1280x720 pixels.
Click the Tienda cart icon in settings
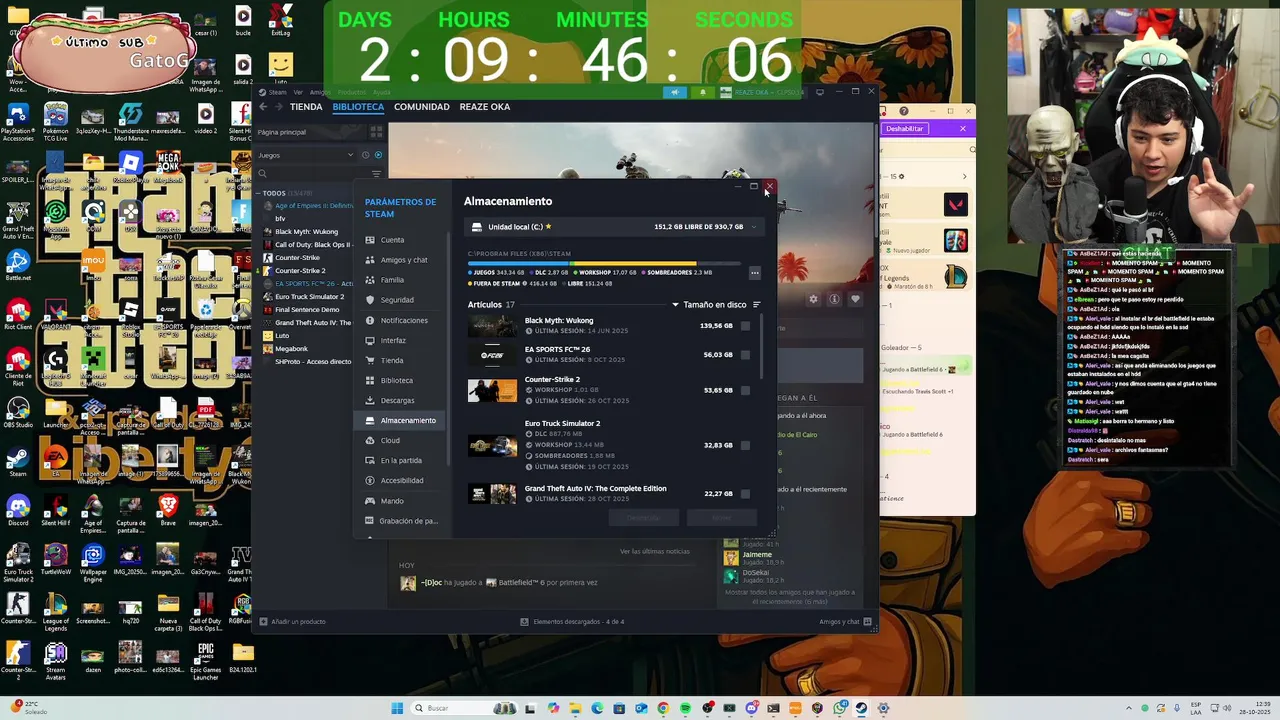pos(370,360)
